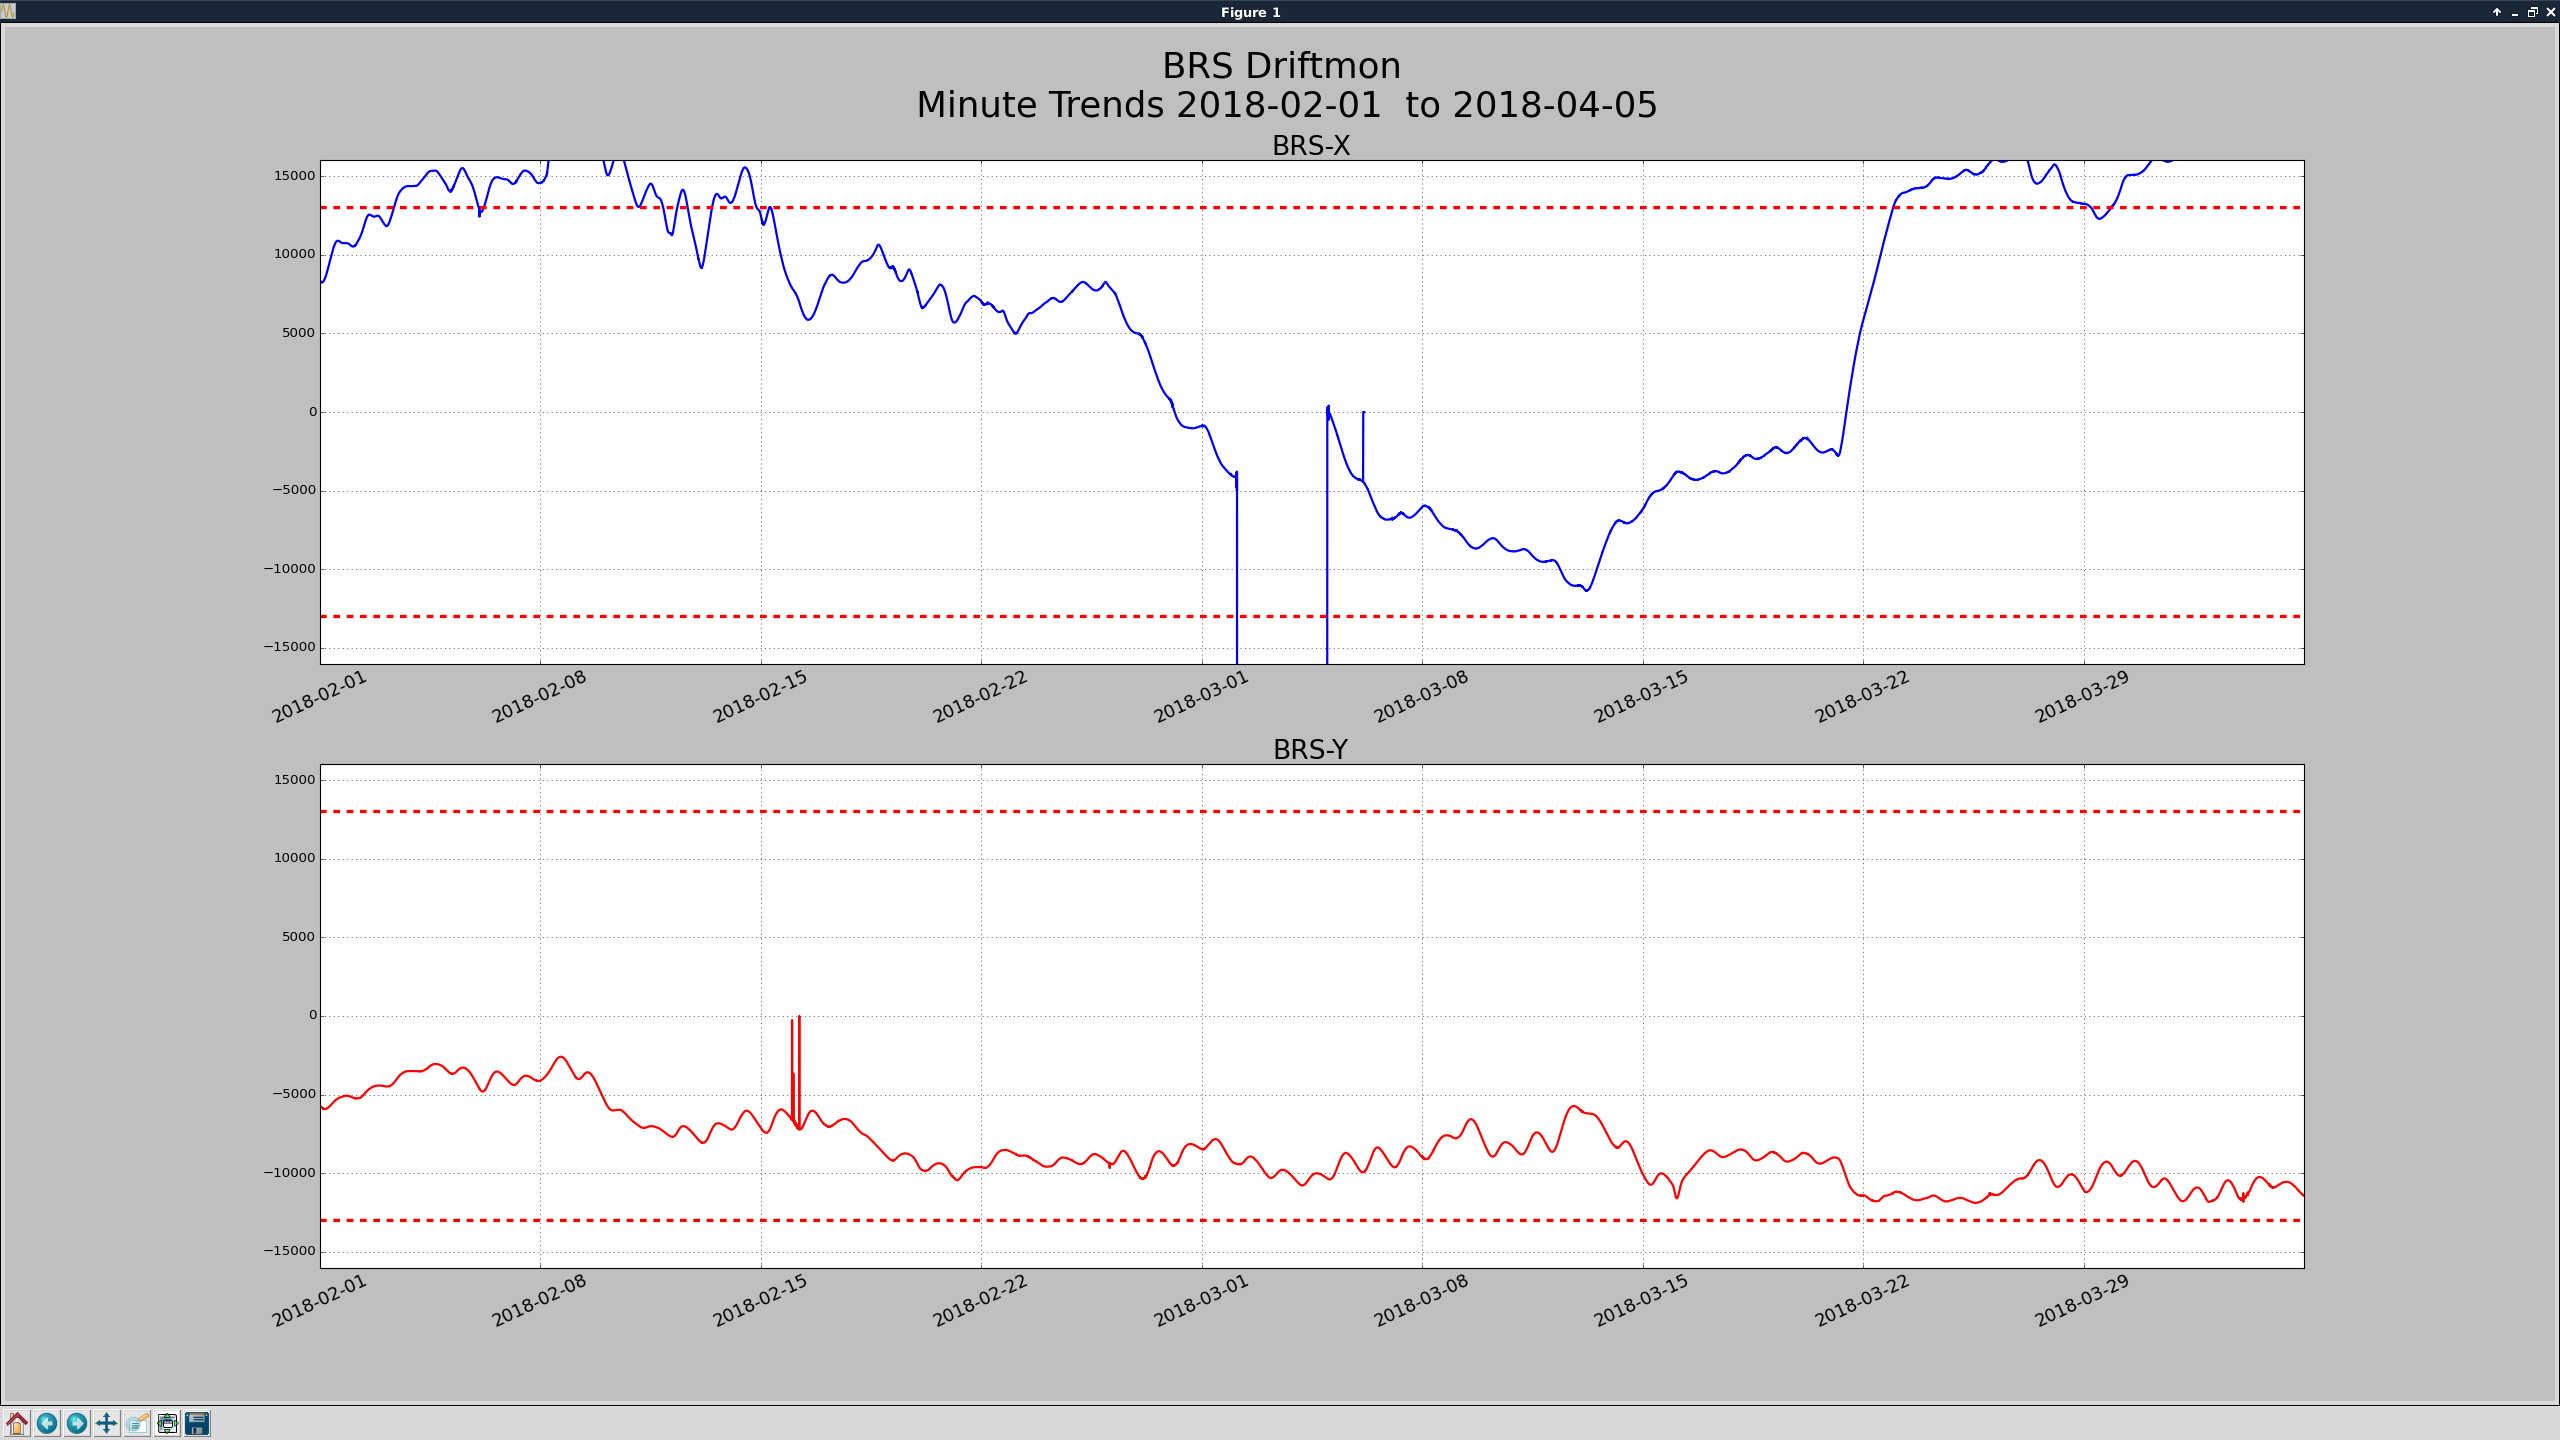Restore the Figure 1 window size
This screenshot has height=1440, width=2560.
[x=2533, y=12]
